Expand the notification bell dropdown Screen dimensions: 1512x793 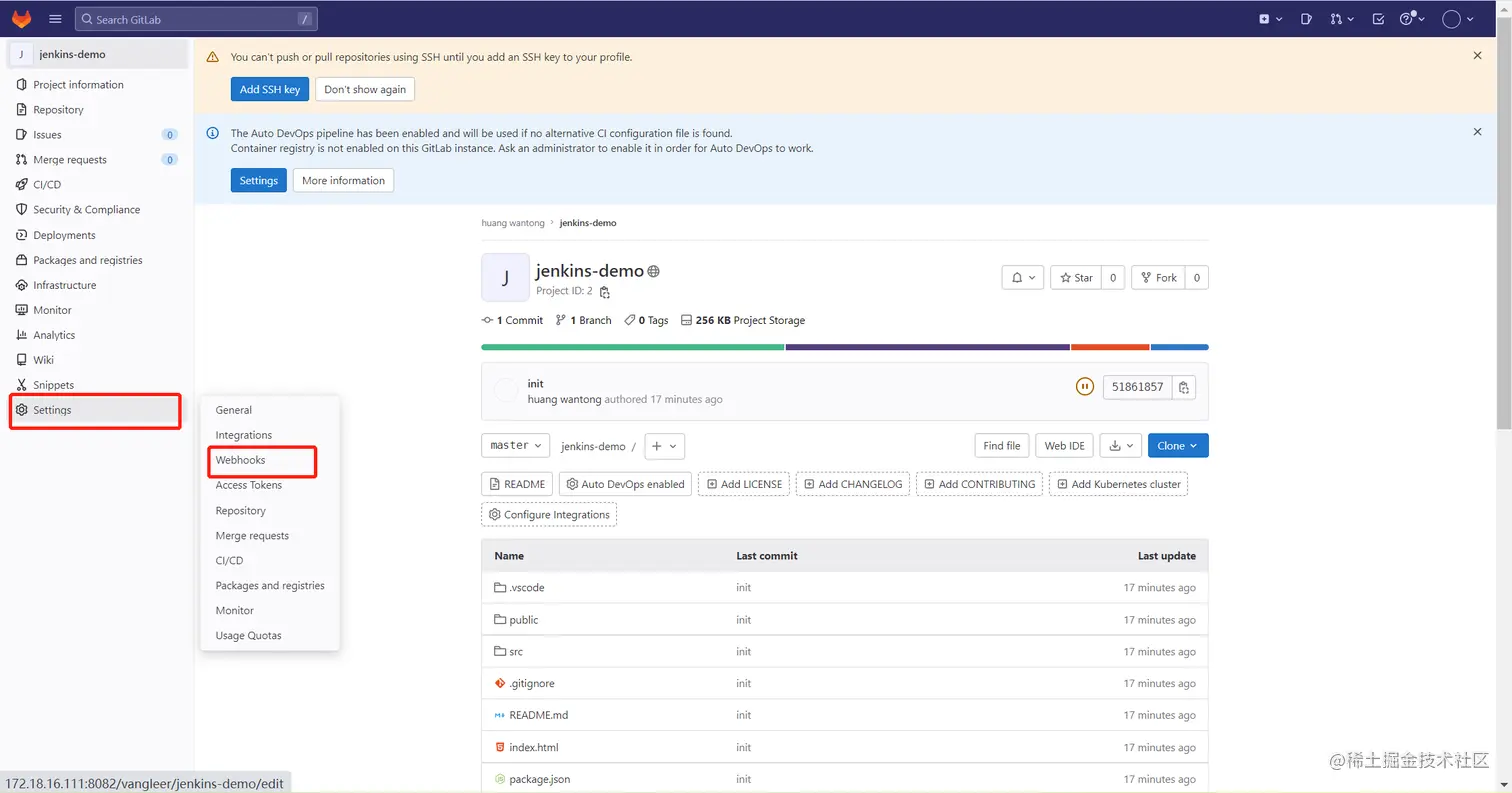pos(1024,277)
